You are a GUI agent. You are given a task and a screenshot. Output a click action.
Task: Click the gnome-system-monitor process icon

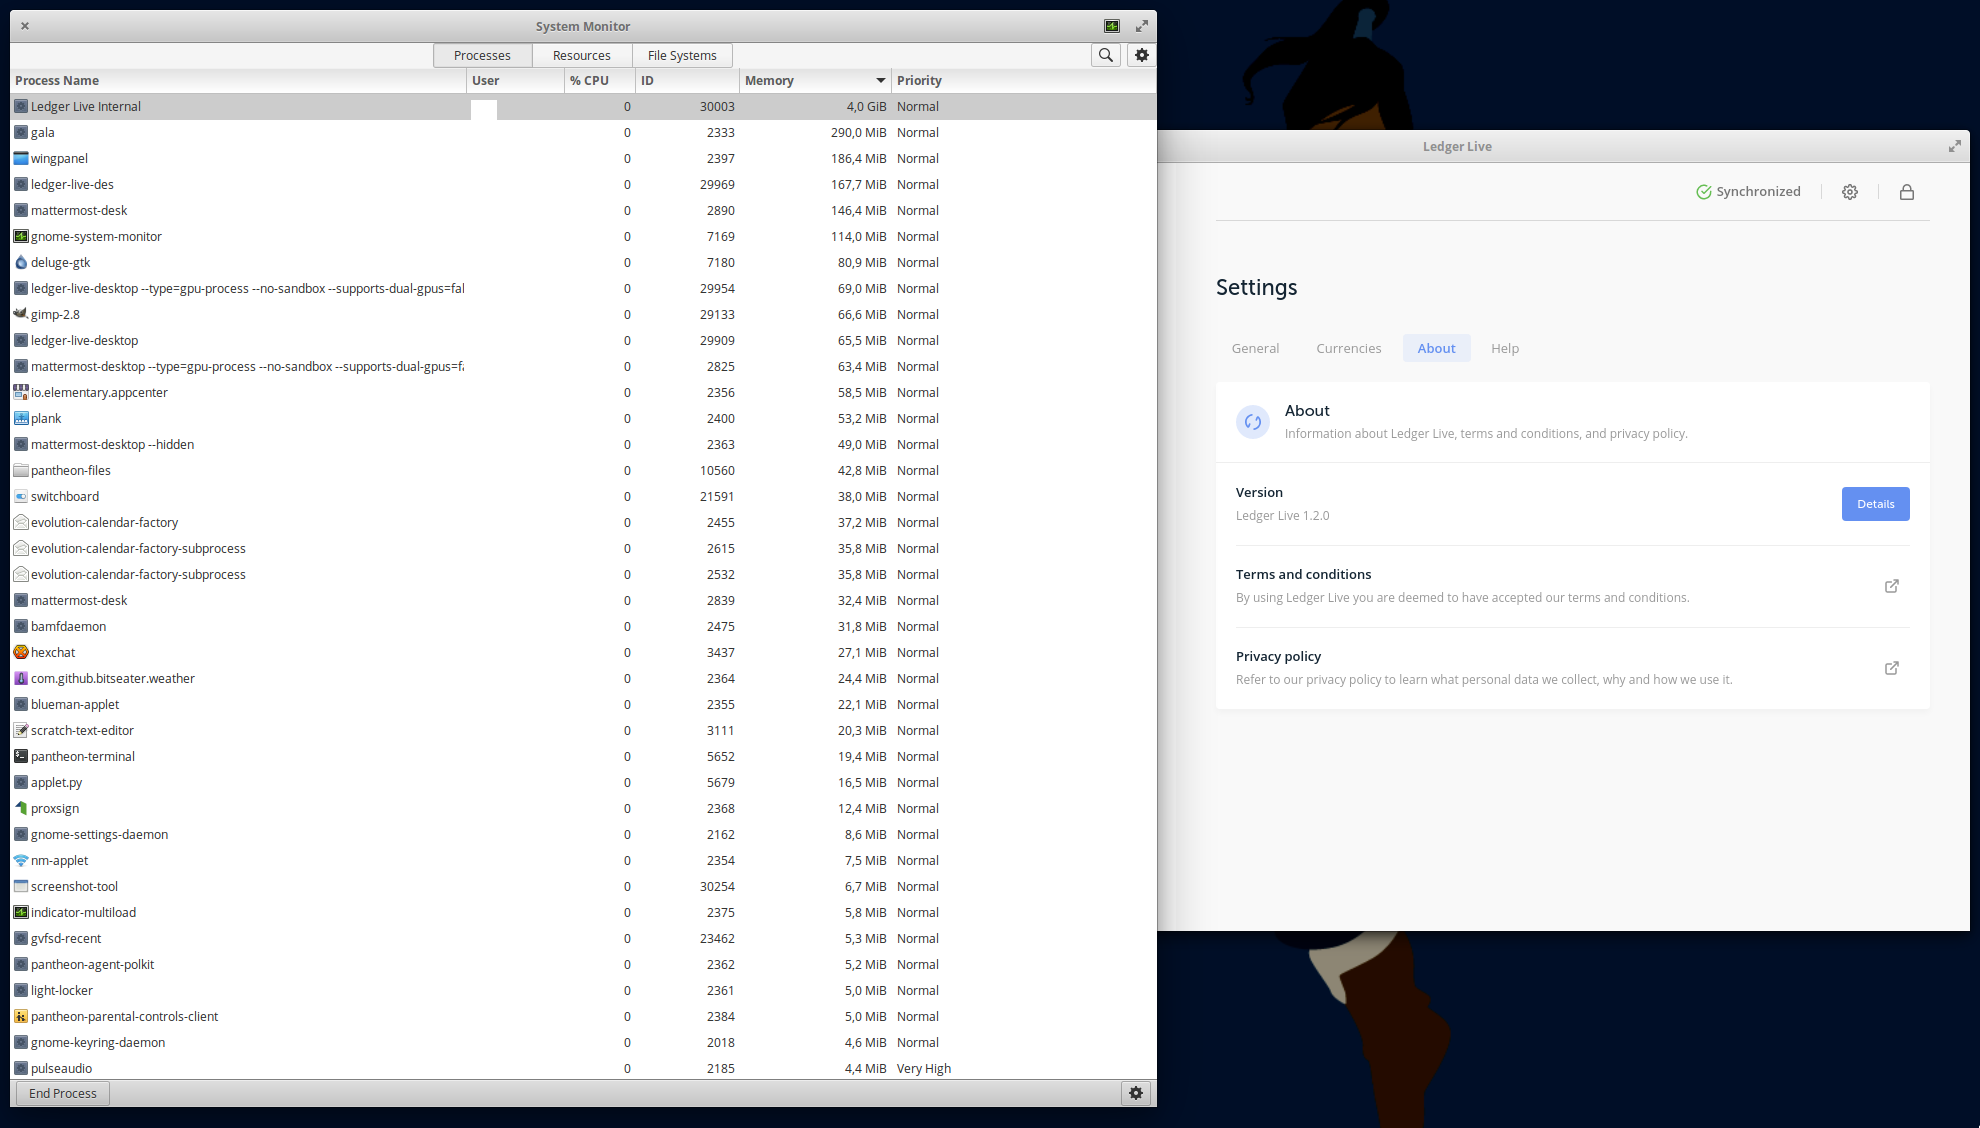pyautogui.click(x=21, y=236)
